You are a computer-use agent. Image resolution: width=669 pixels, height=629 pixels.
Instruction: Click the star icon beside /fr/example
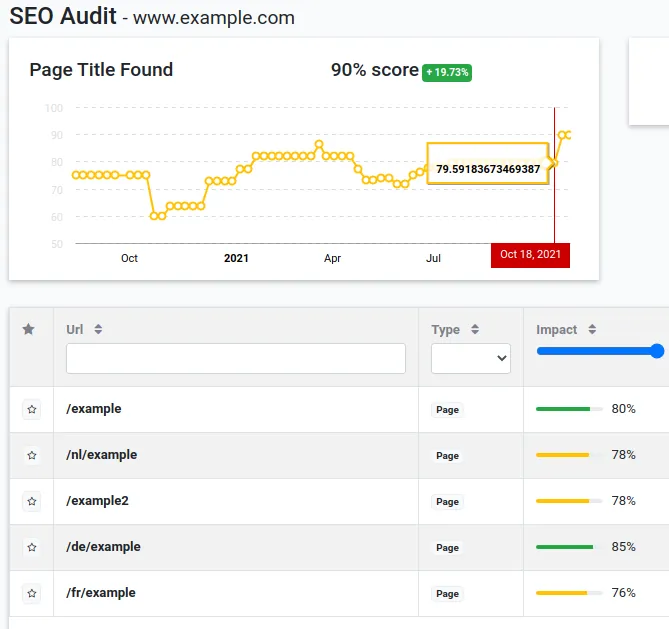tap(32, 593)
